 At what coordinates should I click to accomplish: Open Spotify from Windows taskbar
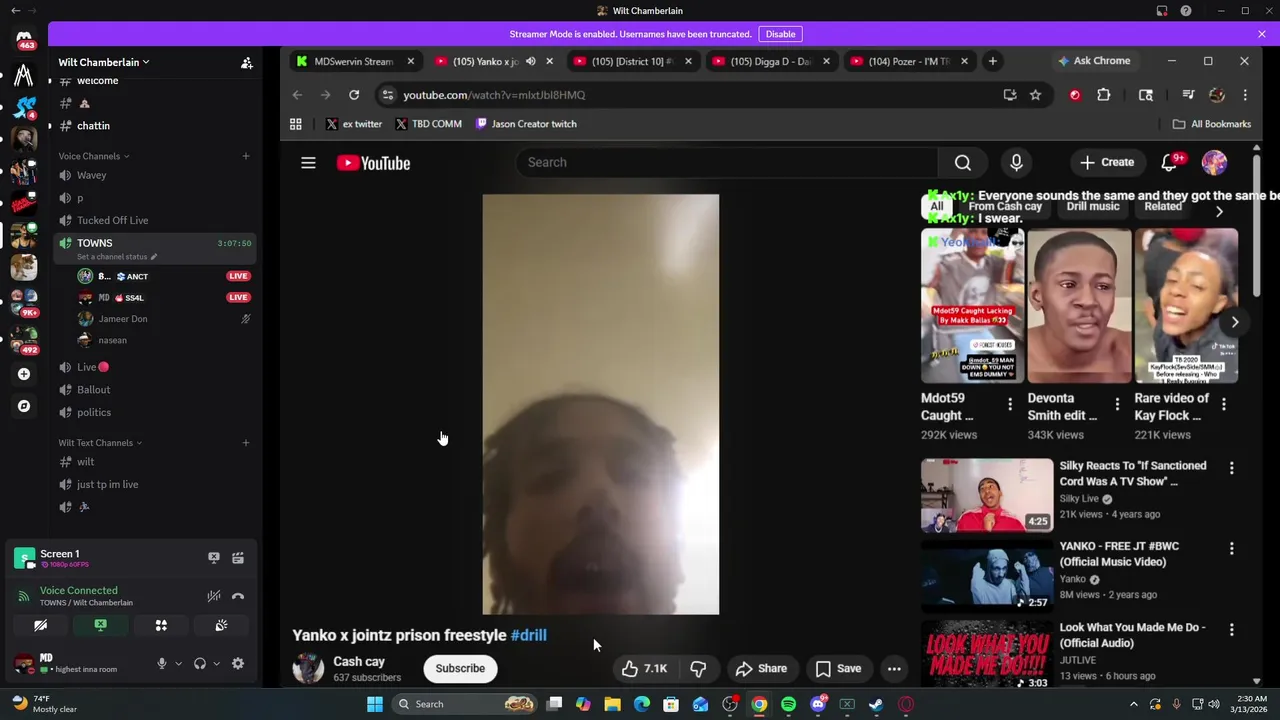tap(788, 704)
